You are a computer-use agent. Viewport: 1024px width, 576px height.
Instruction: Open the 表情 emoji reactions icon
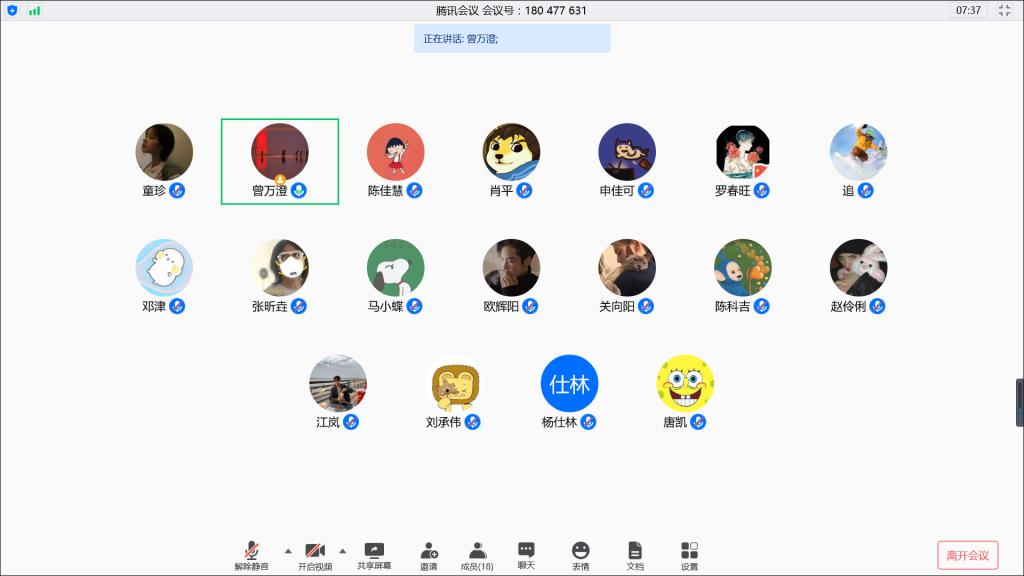click(580, 554)
